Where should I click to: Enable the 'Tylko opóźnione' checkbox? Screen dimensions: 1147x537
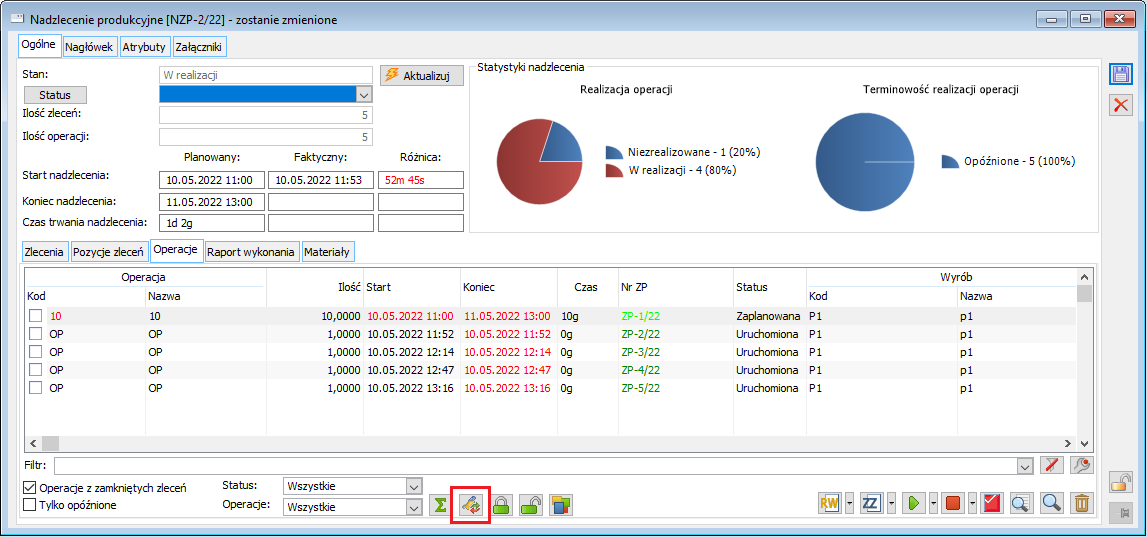pos(30,505)
